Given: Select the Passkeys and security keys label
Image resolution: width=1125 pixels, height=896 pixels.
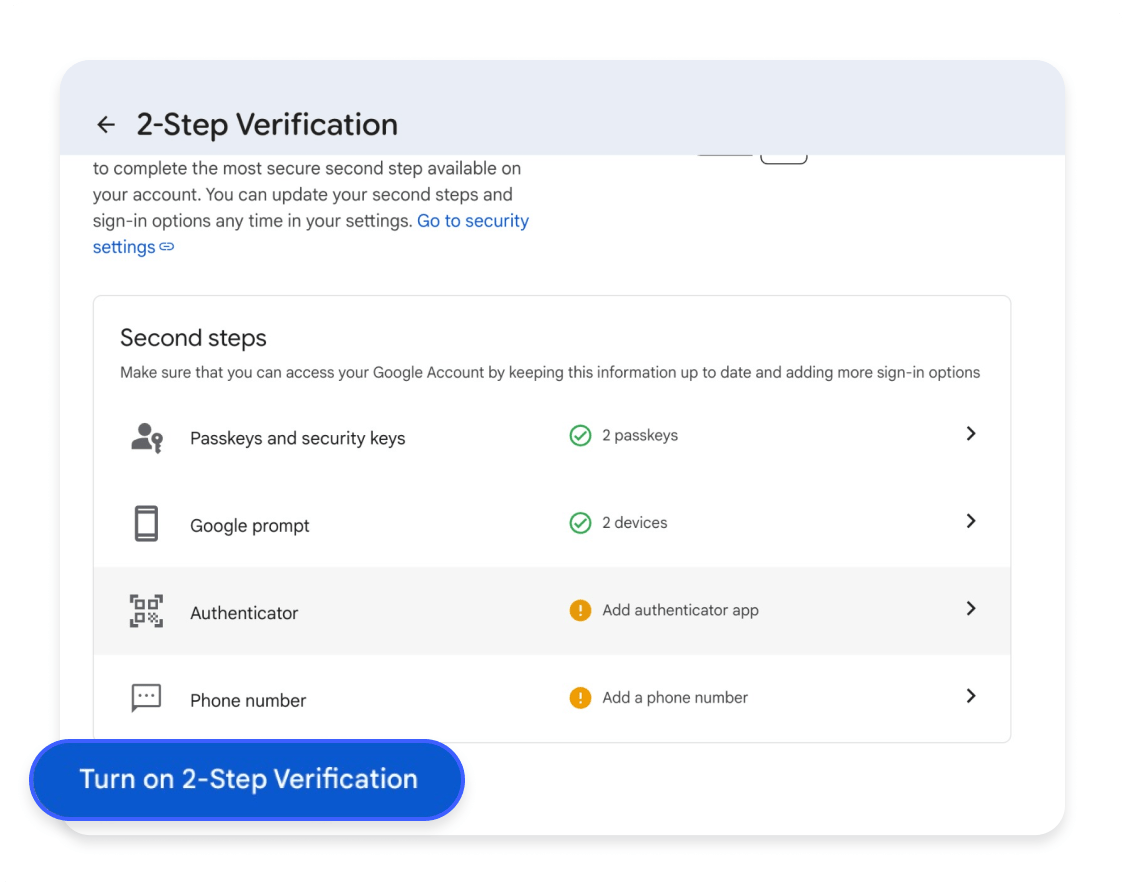Looking at the screenshot, I should pos(297,438).
